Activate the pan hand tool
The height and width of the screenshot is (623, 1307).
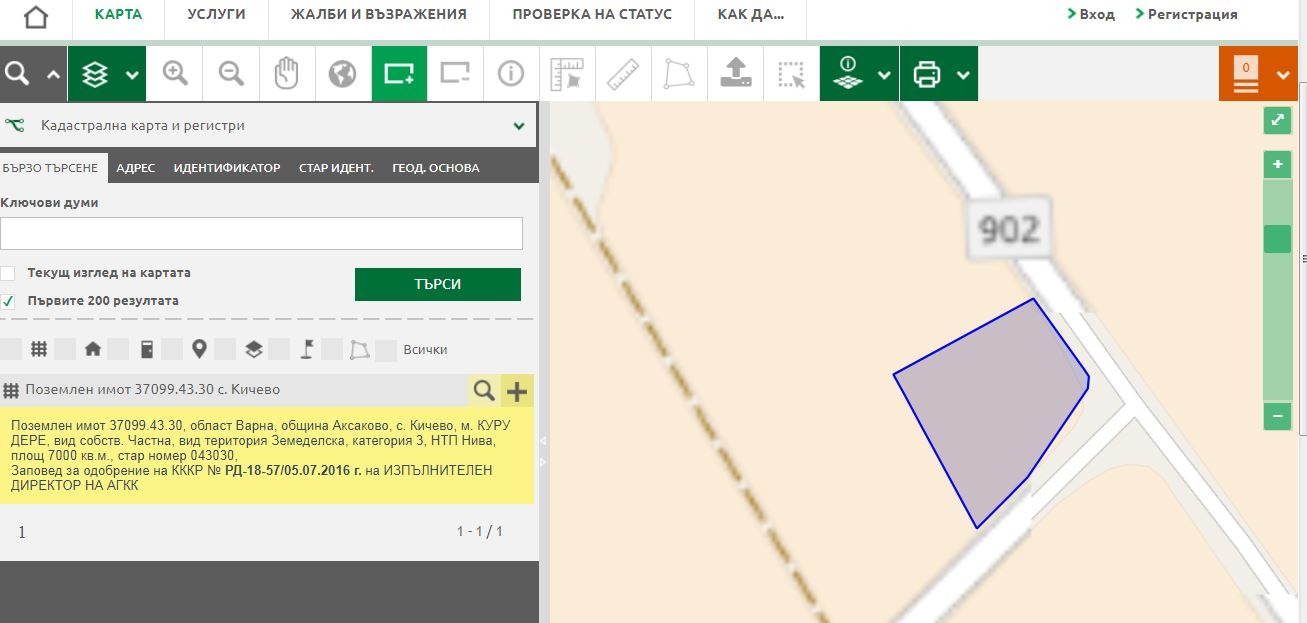[287, 74]
